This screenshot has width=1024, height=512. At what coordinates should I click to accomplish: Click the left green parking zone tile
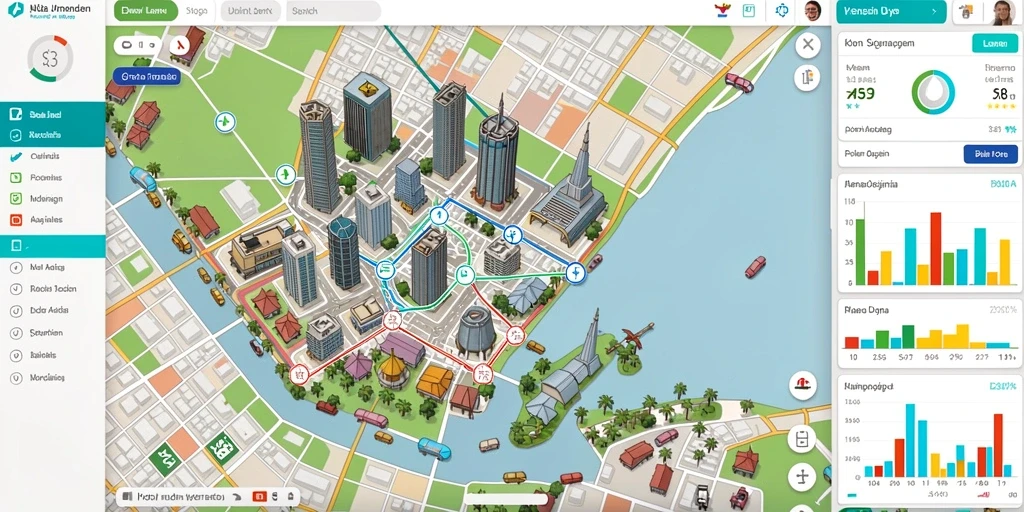pos(165,458)
